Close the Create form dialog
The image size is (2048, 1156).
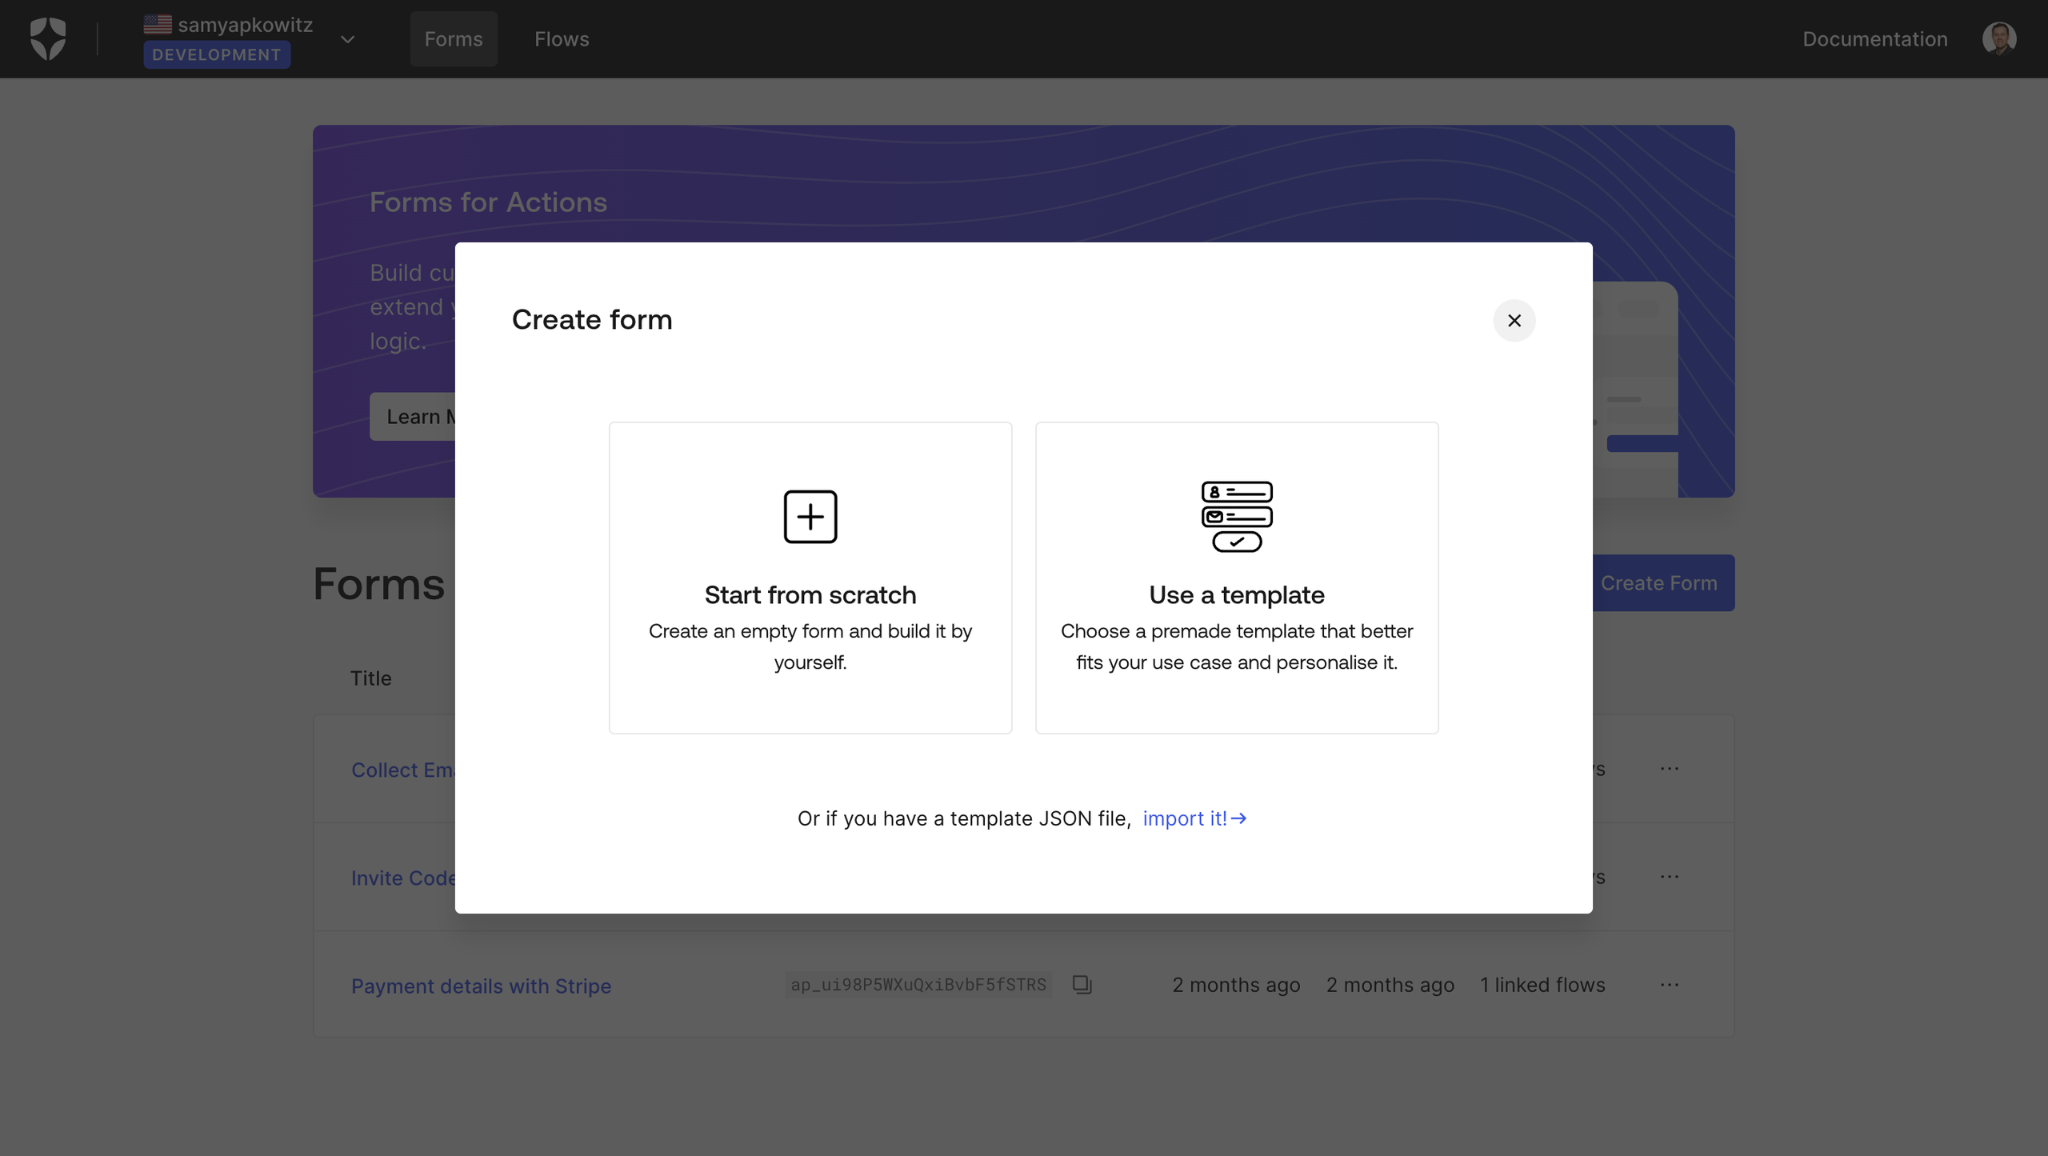click(1514, 321)
